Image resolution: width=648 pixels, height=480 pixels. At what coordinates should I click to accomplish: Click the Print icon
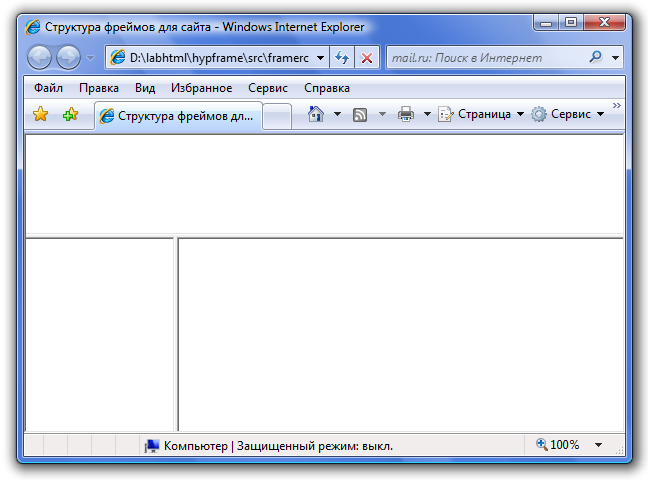coord(405,114)
